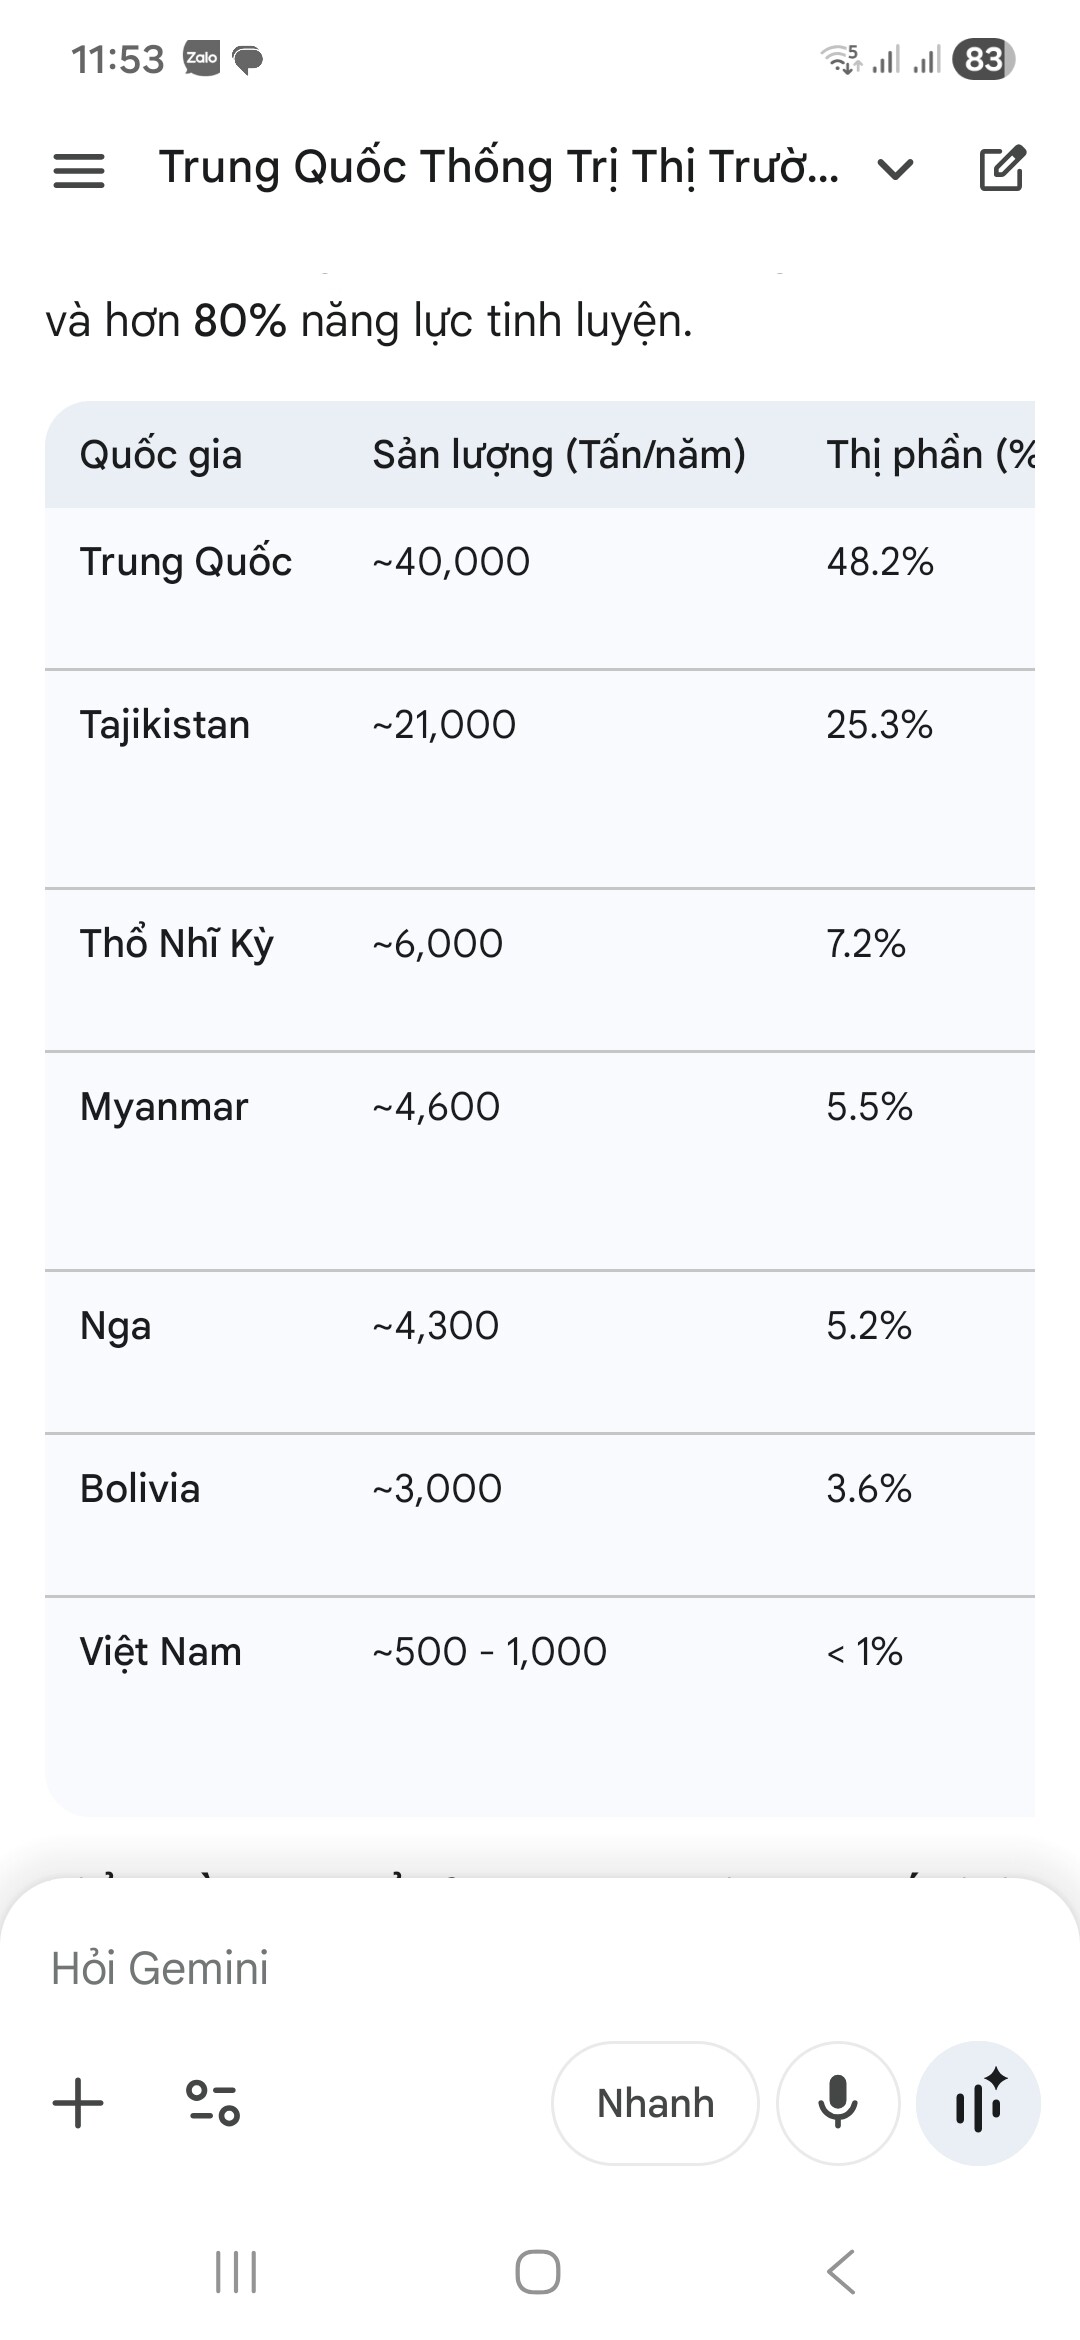Expand the conversation title dropdown chevron
The width and height of the screenshot is (1080, 2340).
pyautogui.click(x=895, y=169)
